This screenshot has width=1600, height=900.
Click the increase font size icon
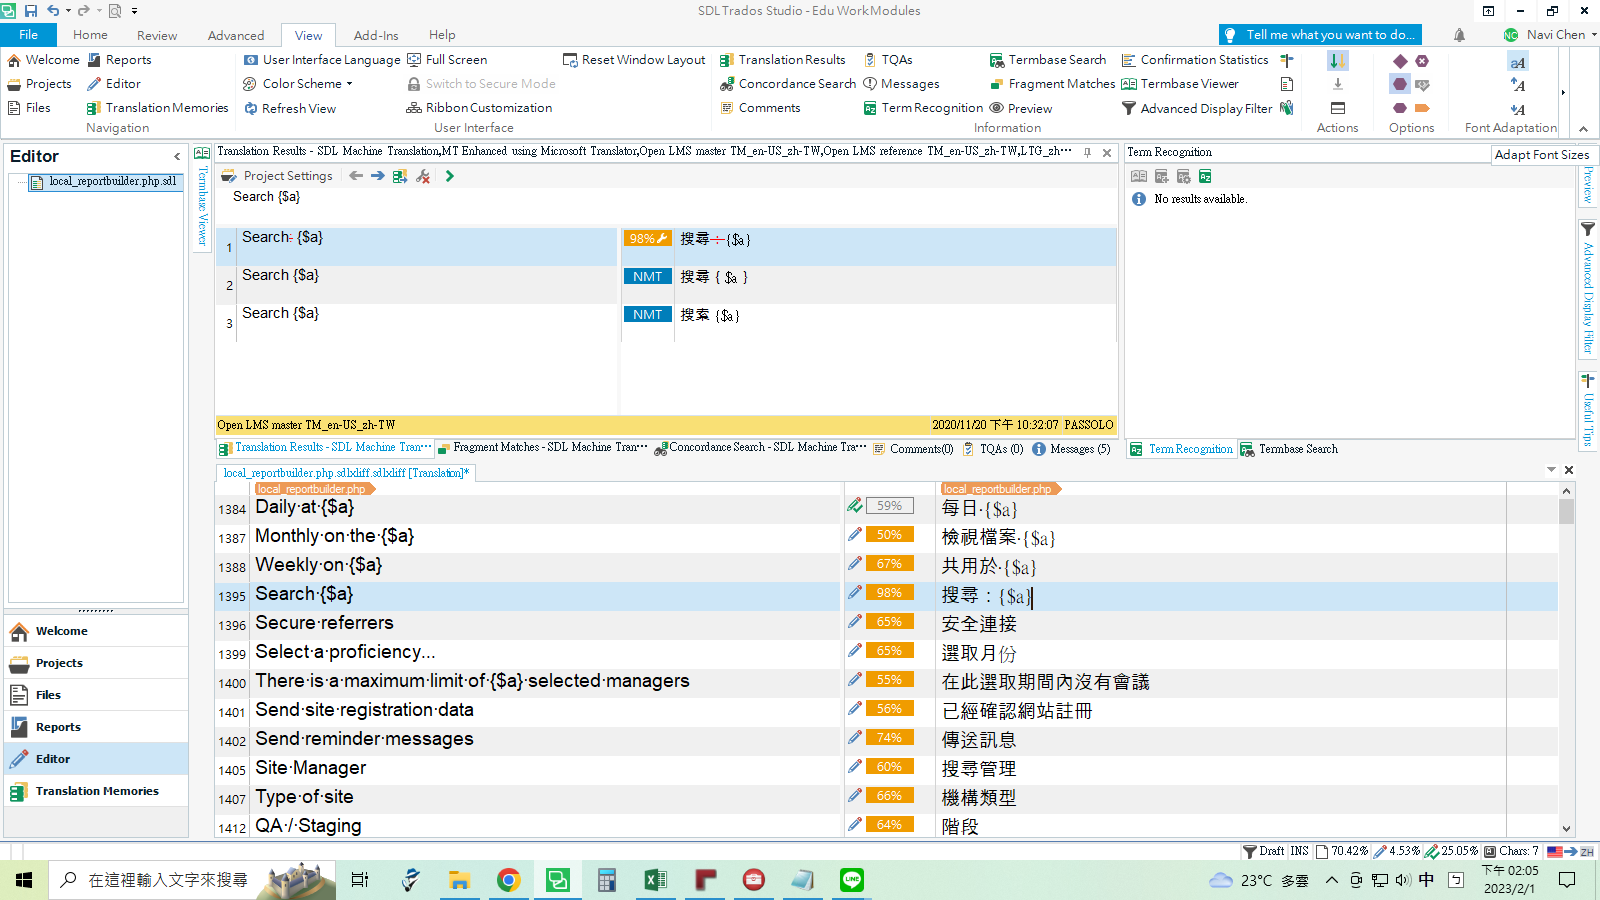click(x=1518, y=85)
